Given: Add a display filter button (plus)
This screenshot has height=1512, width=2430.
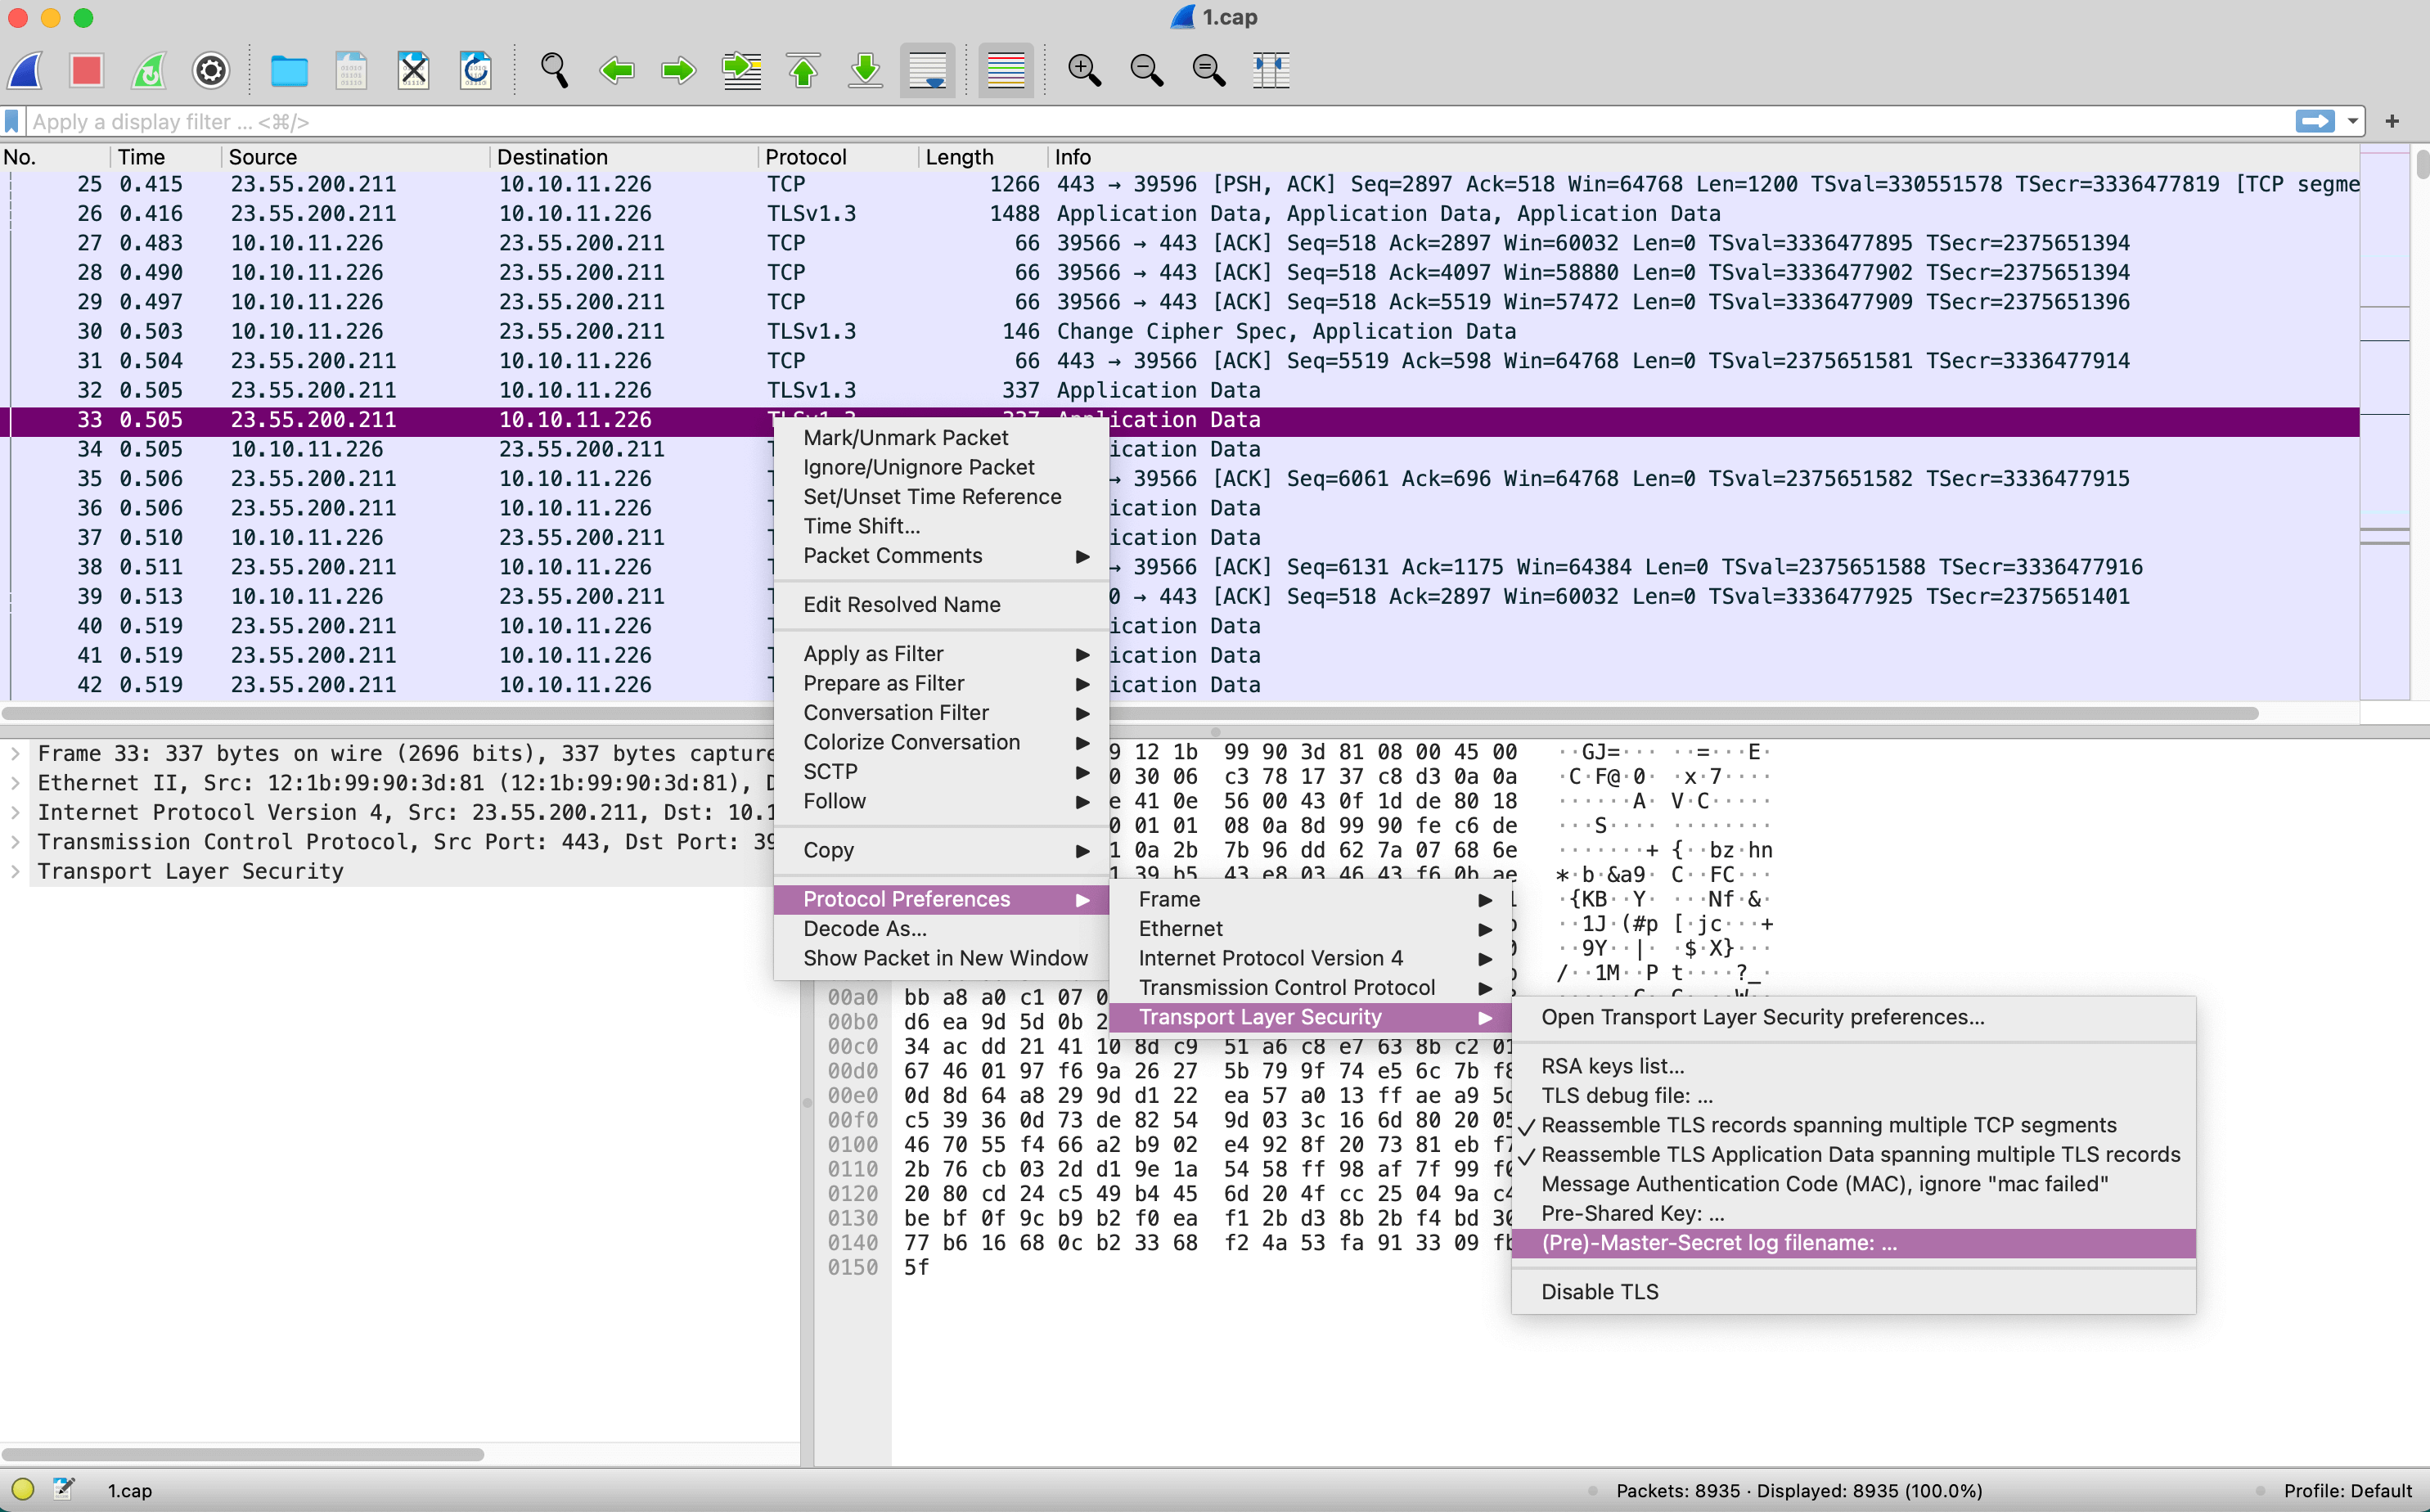Looking at the screenshot, I should [x=2392, y=122].
